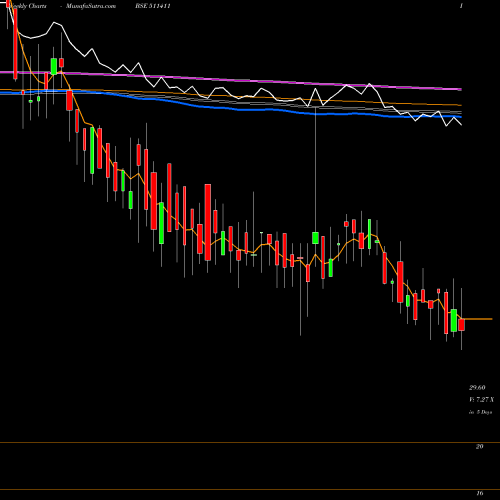Click the 20 price axis label
The height and width of the screenshot is (500, 500).
479,447
